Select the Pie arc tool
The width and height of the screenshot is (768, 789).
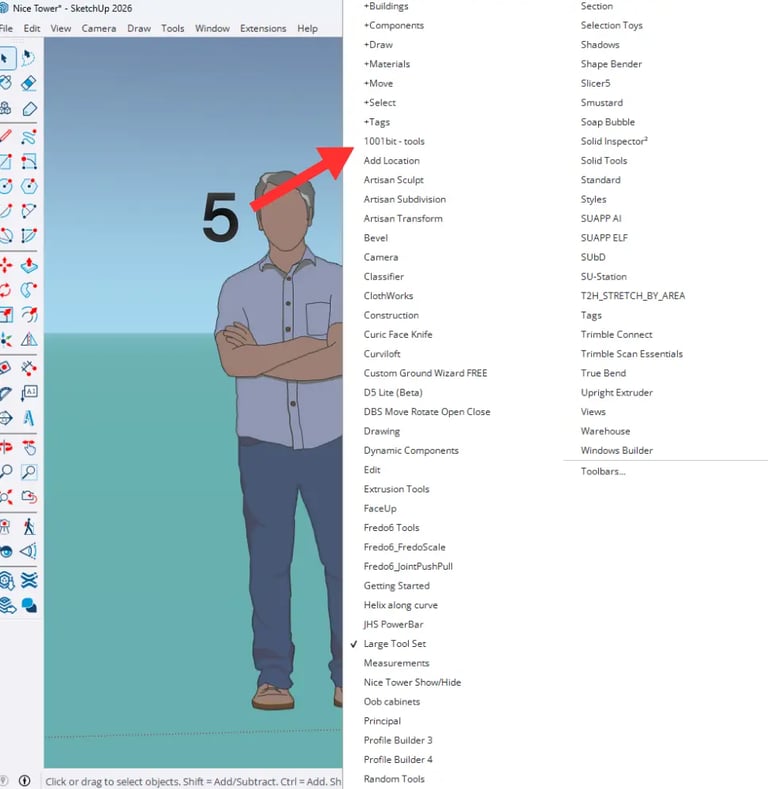(x=29, y=235)
